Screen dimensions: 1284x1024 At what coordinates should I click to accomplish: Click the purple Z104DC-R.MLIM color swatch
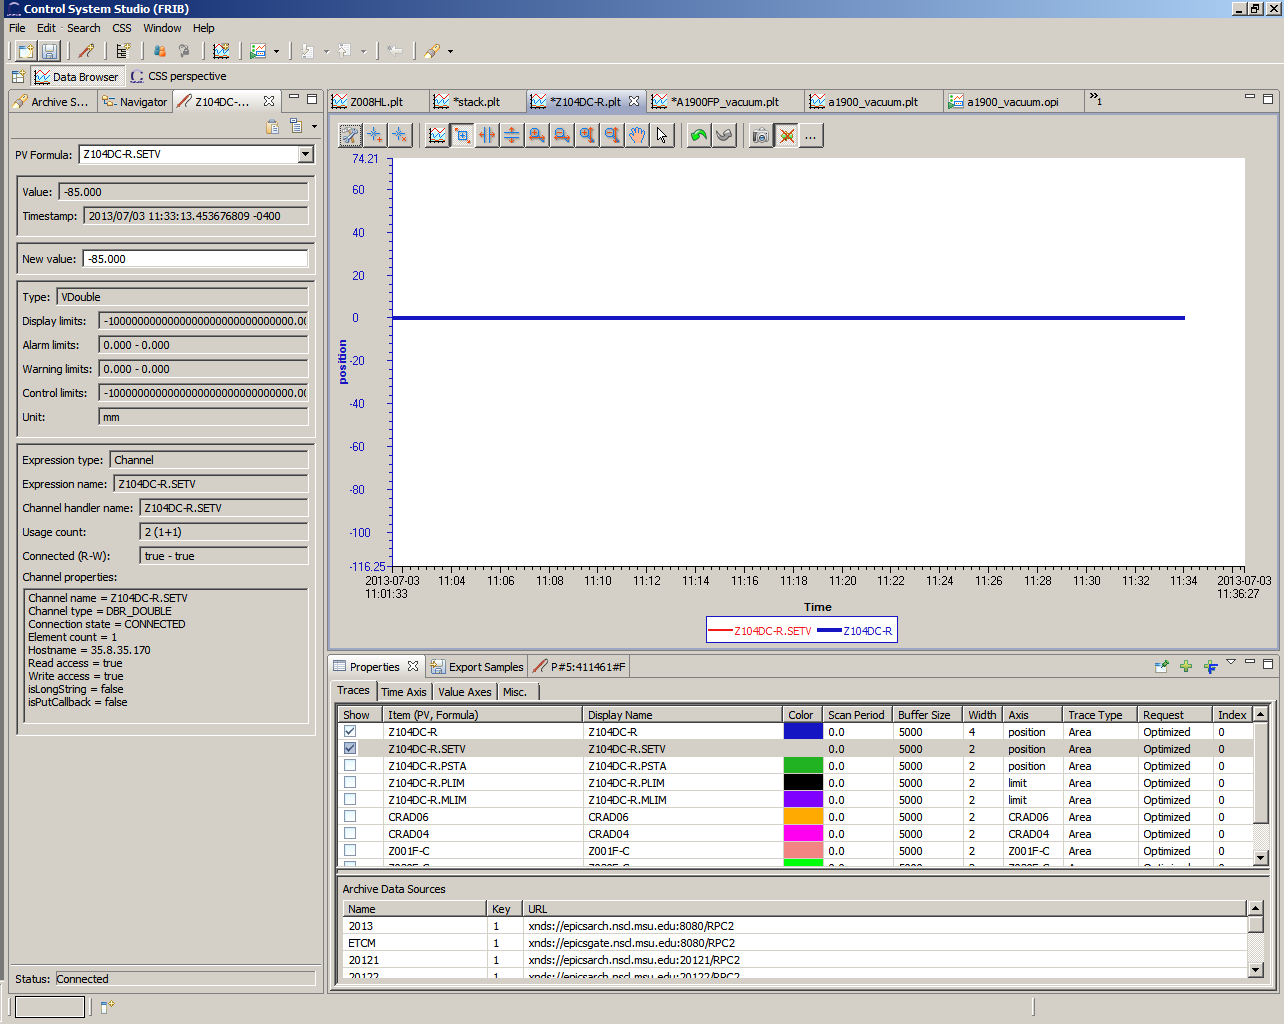click(x=802, y=800)
